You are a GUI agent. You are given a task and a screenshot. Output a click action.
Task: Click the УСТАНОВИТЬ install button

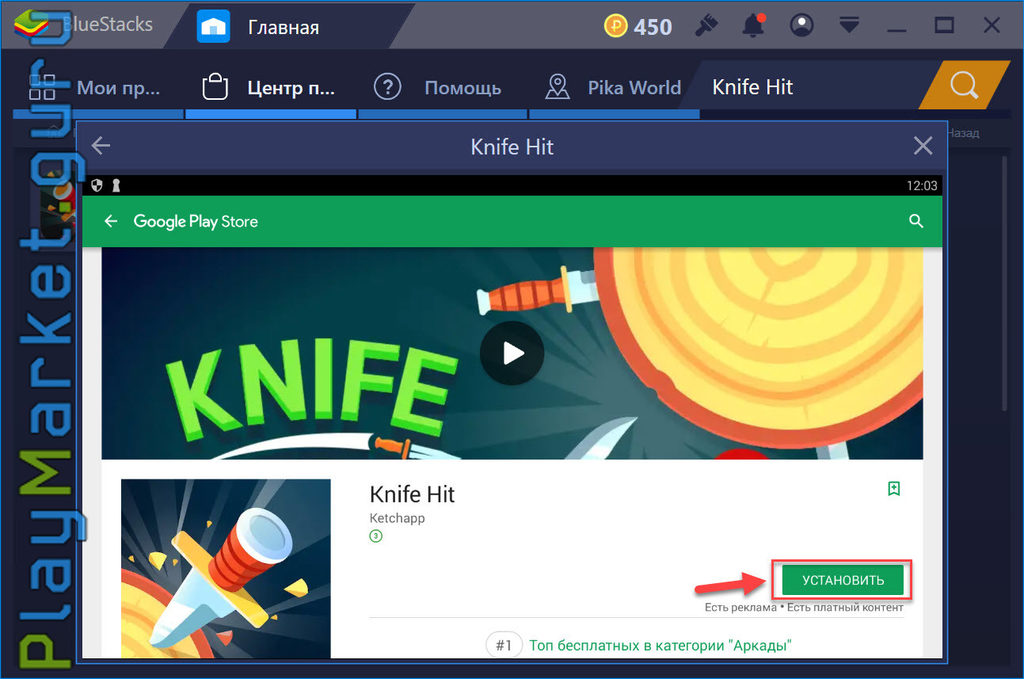[x=842, y=580]
